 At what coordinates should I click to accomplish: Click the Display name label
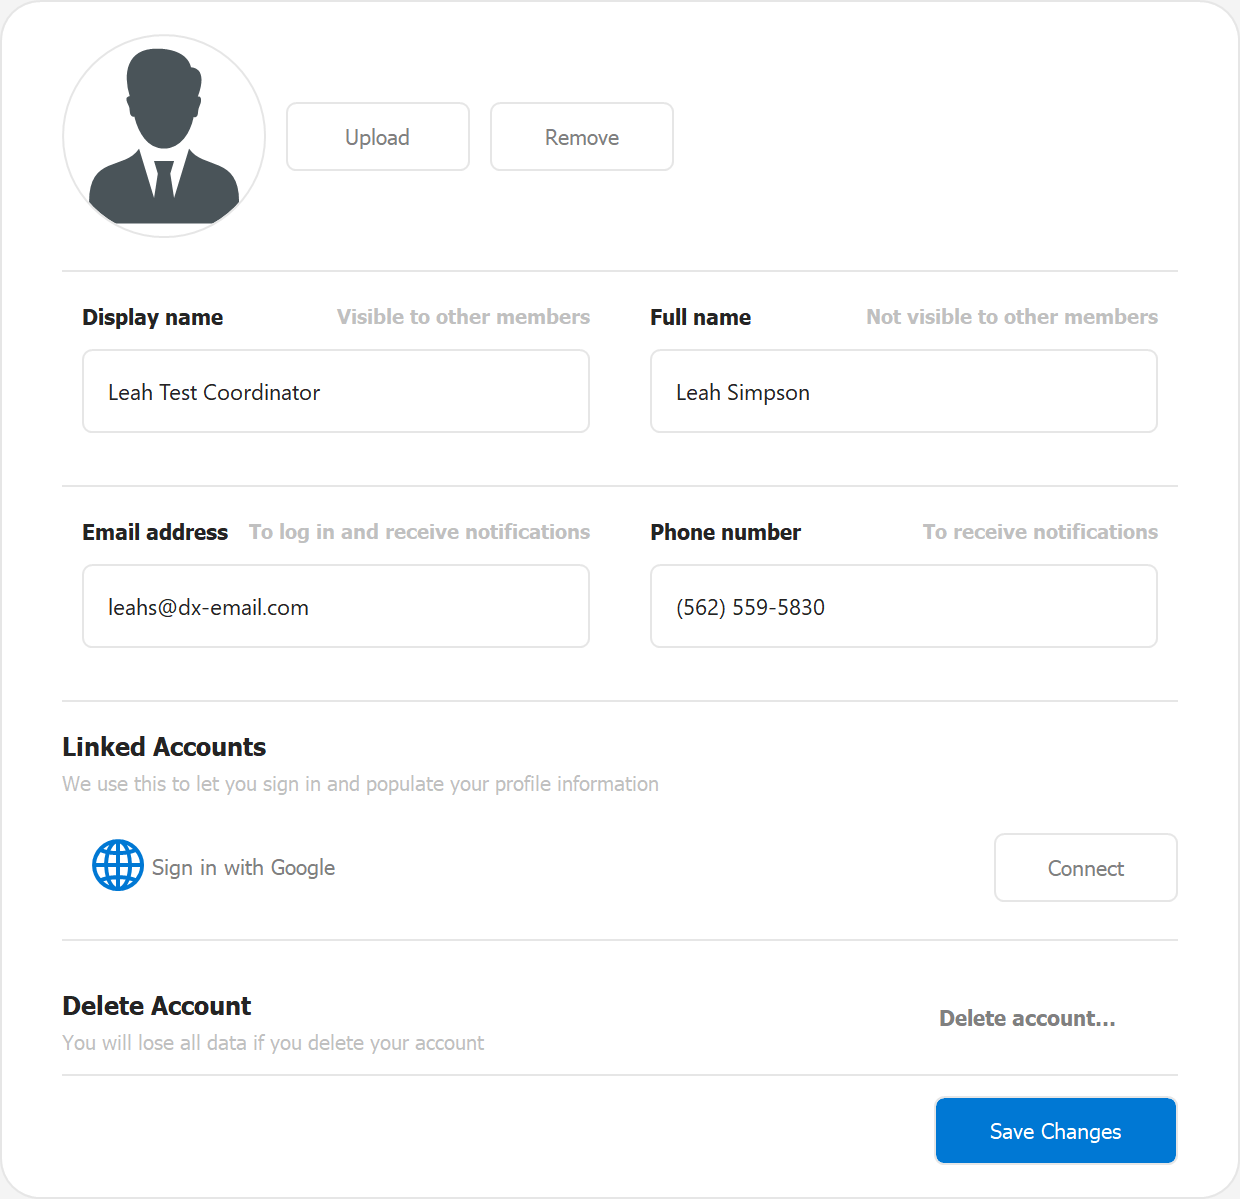[153, 318]
